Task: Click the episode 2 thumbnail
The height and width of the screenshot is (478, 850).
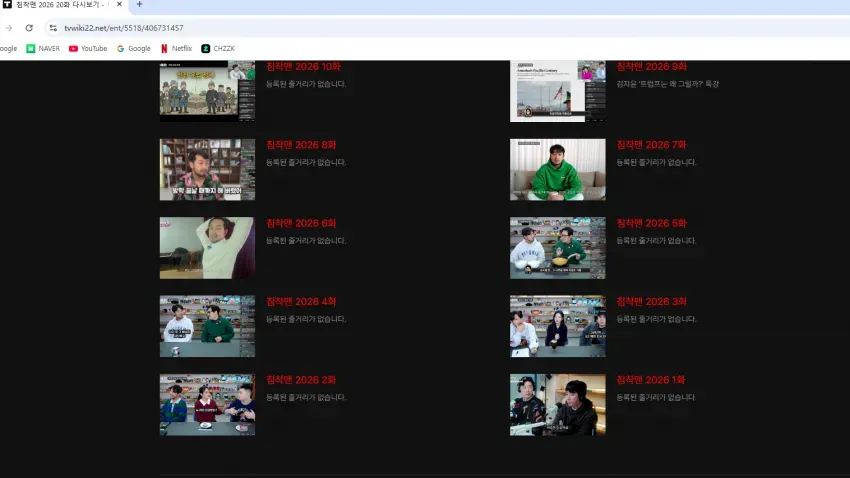Action: click(x=207, y=404)
